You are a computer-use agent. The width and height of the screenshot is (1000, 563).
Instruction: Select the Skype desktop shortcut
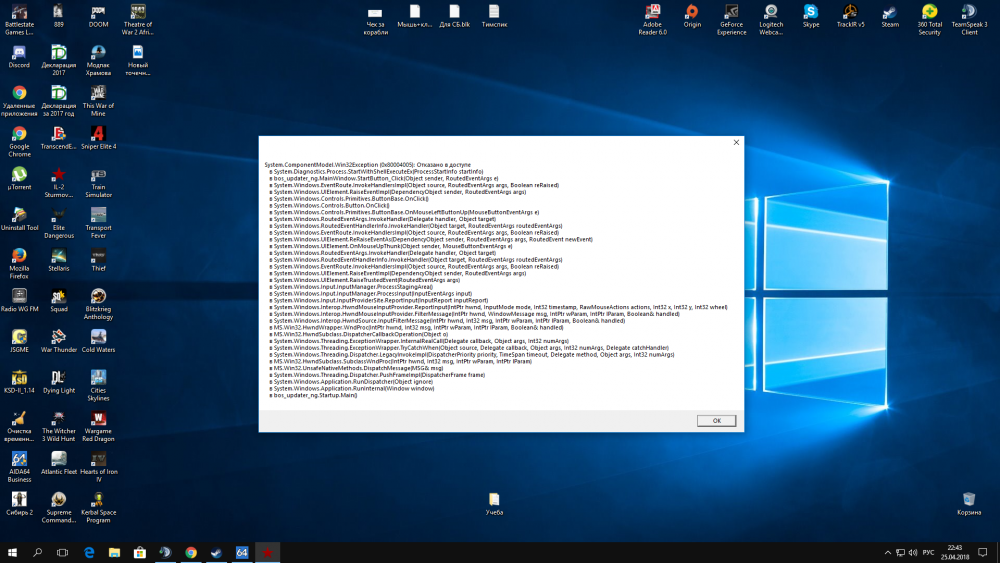[x=810, y=13]
